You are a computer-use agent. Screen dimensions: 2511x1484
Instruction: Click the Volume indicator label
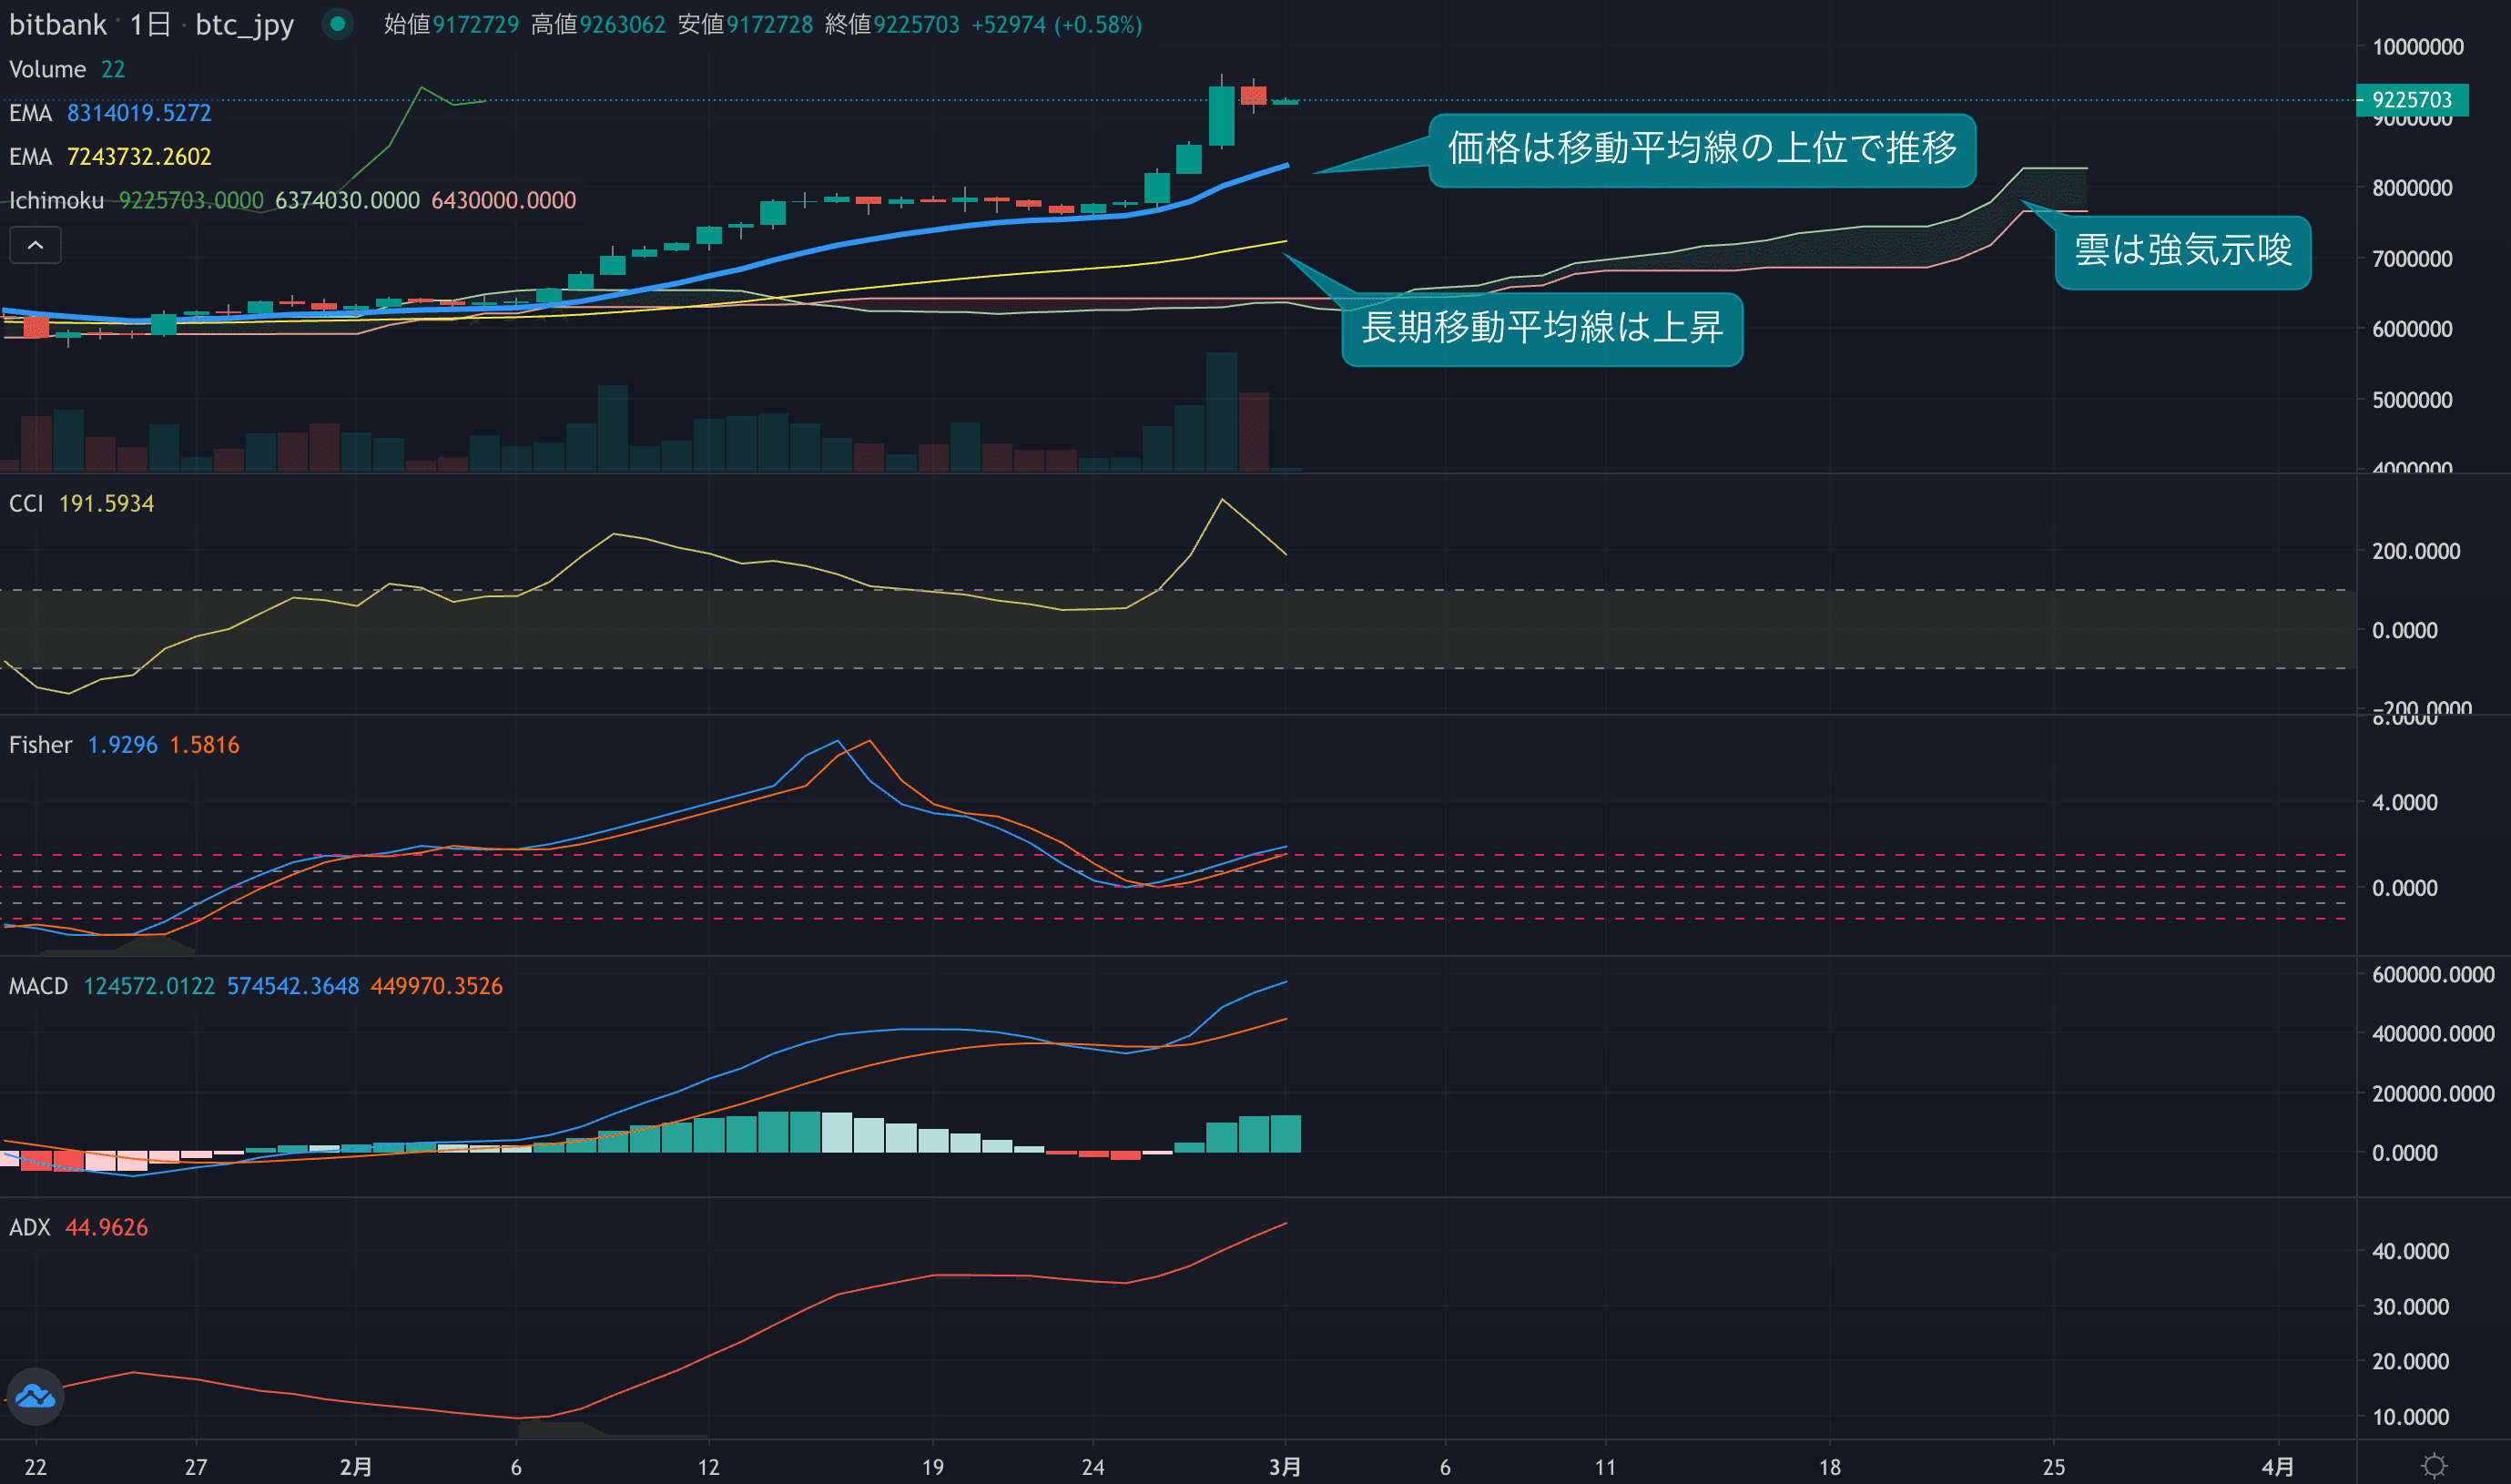[x=47, y=69]
